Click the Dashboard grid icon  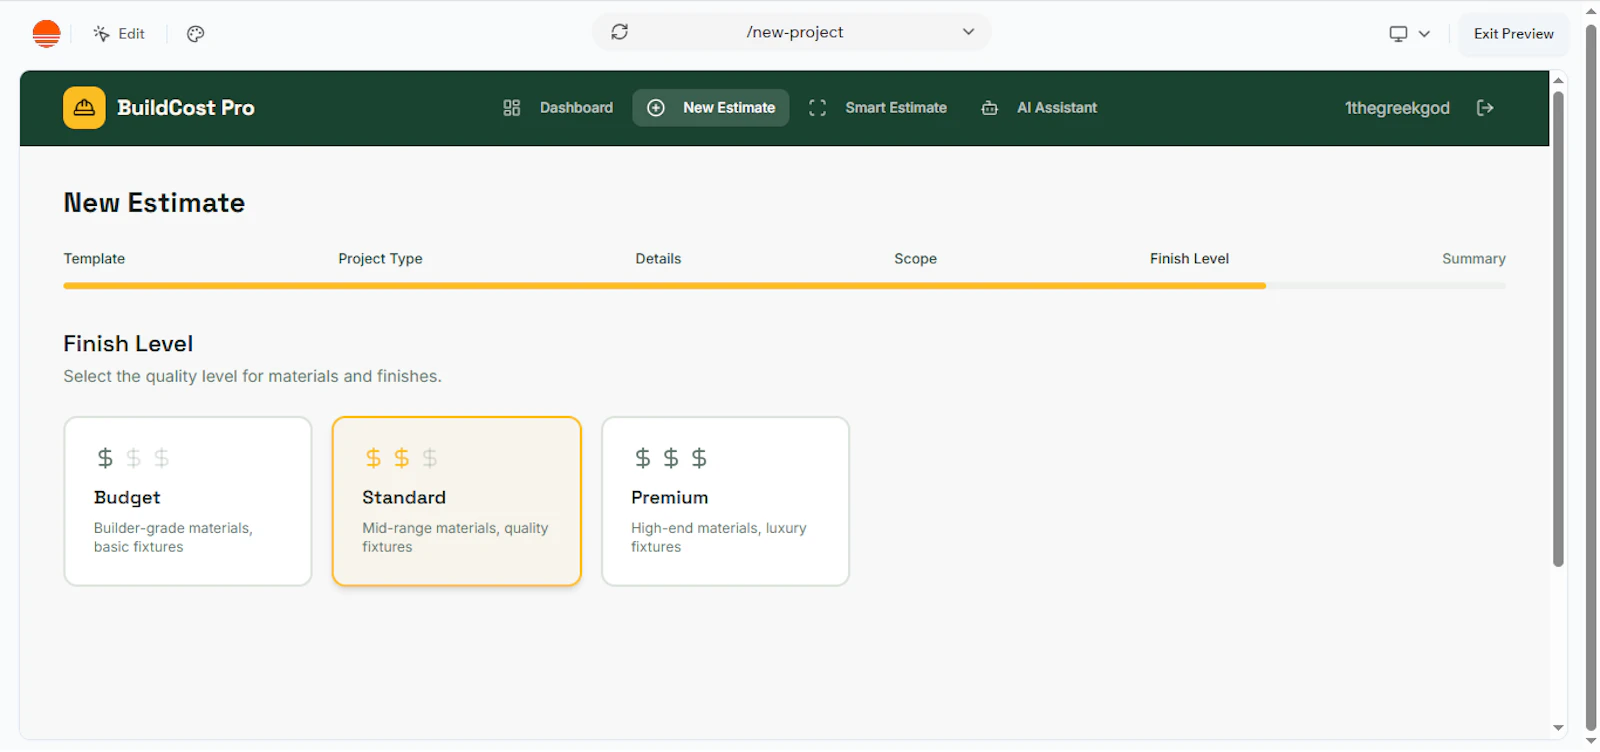click(x=512, y=108)
